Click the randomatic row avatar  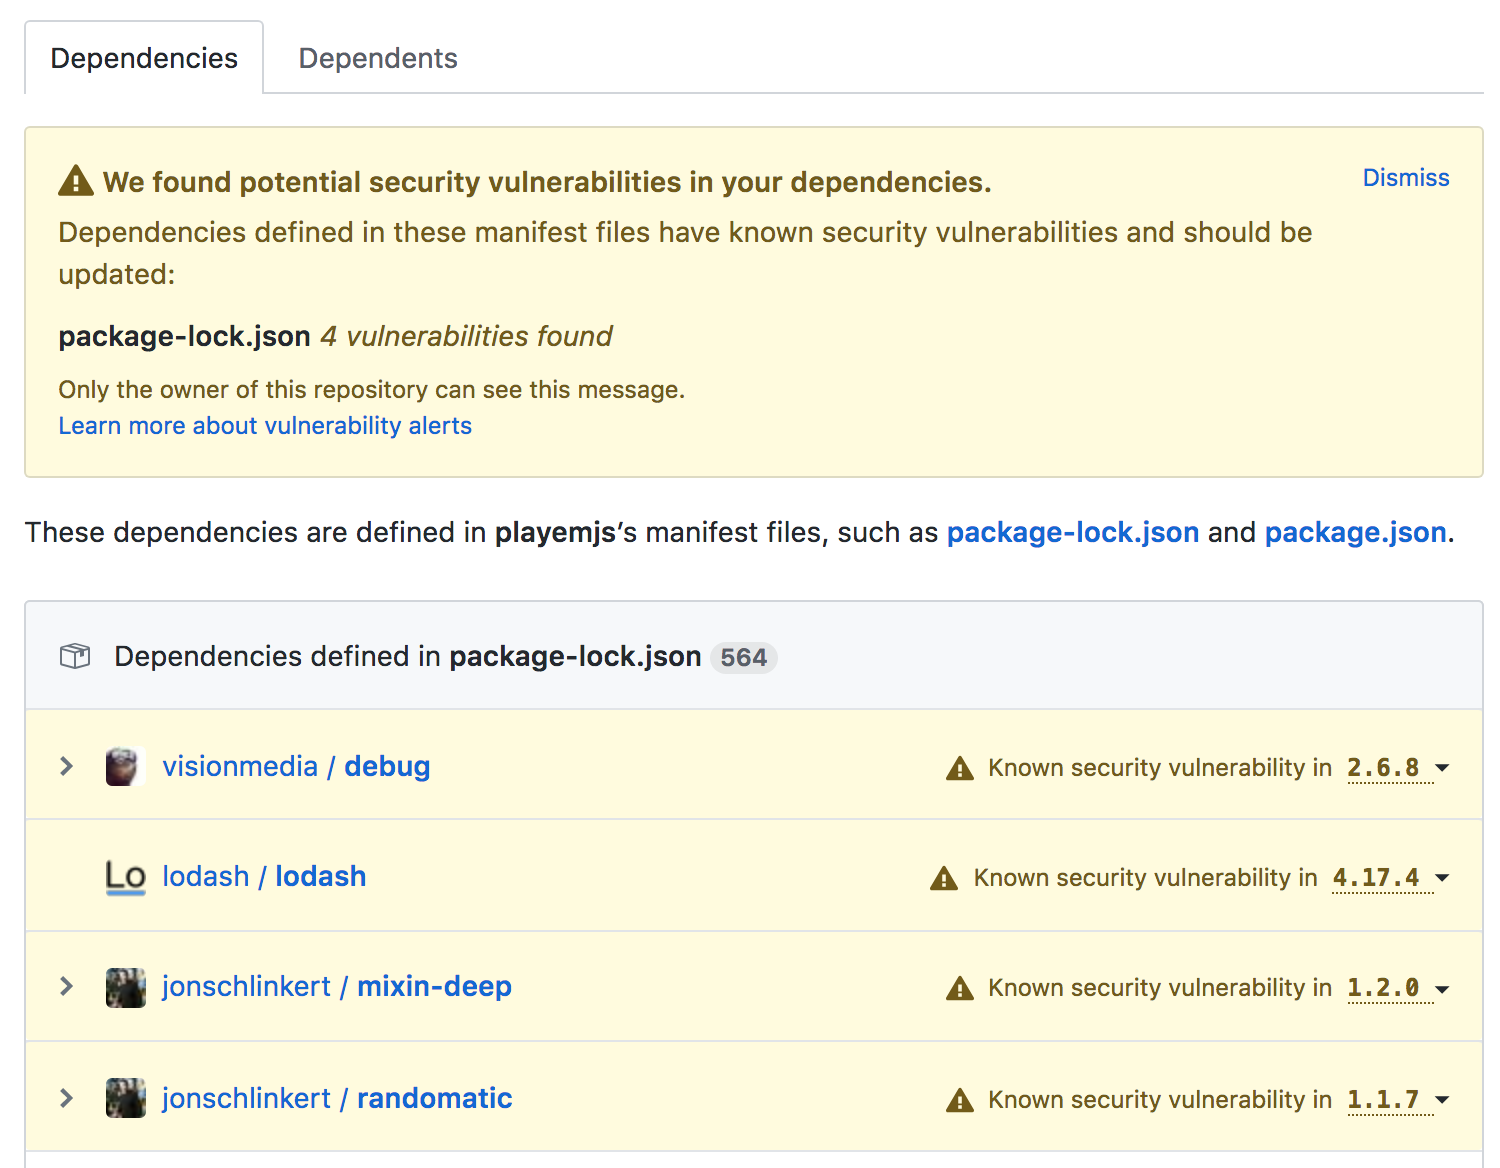[x=125, y=1098]
